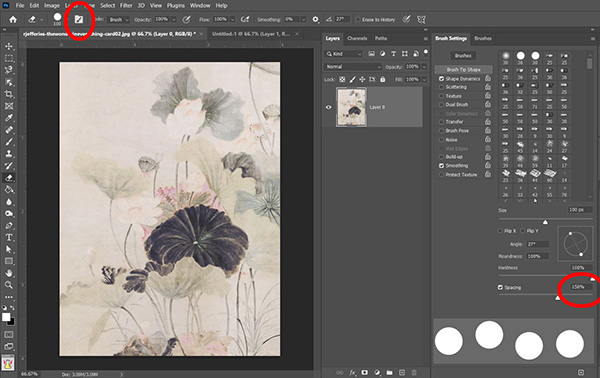The image size is (600, 378).
Task: Click the lock all padlock icon
Action: click(x=383, y=80)
